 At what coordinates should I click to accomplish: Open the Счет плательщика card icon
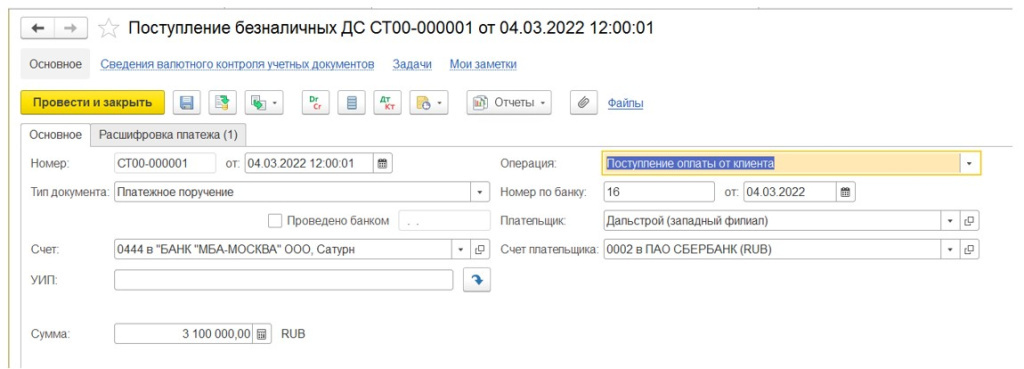coord(969,249)
